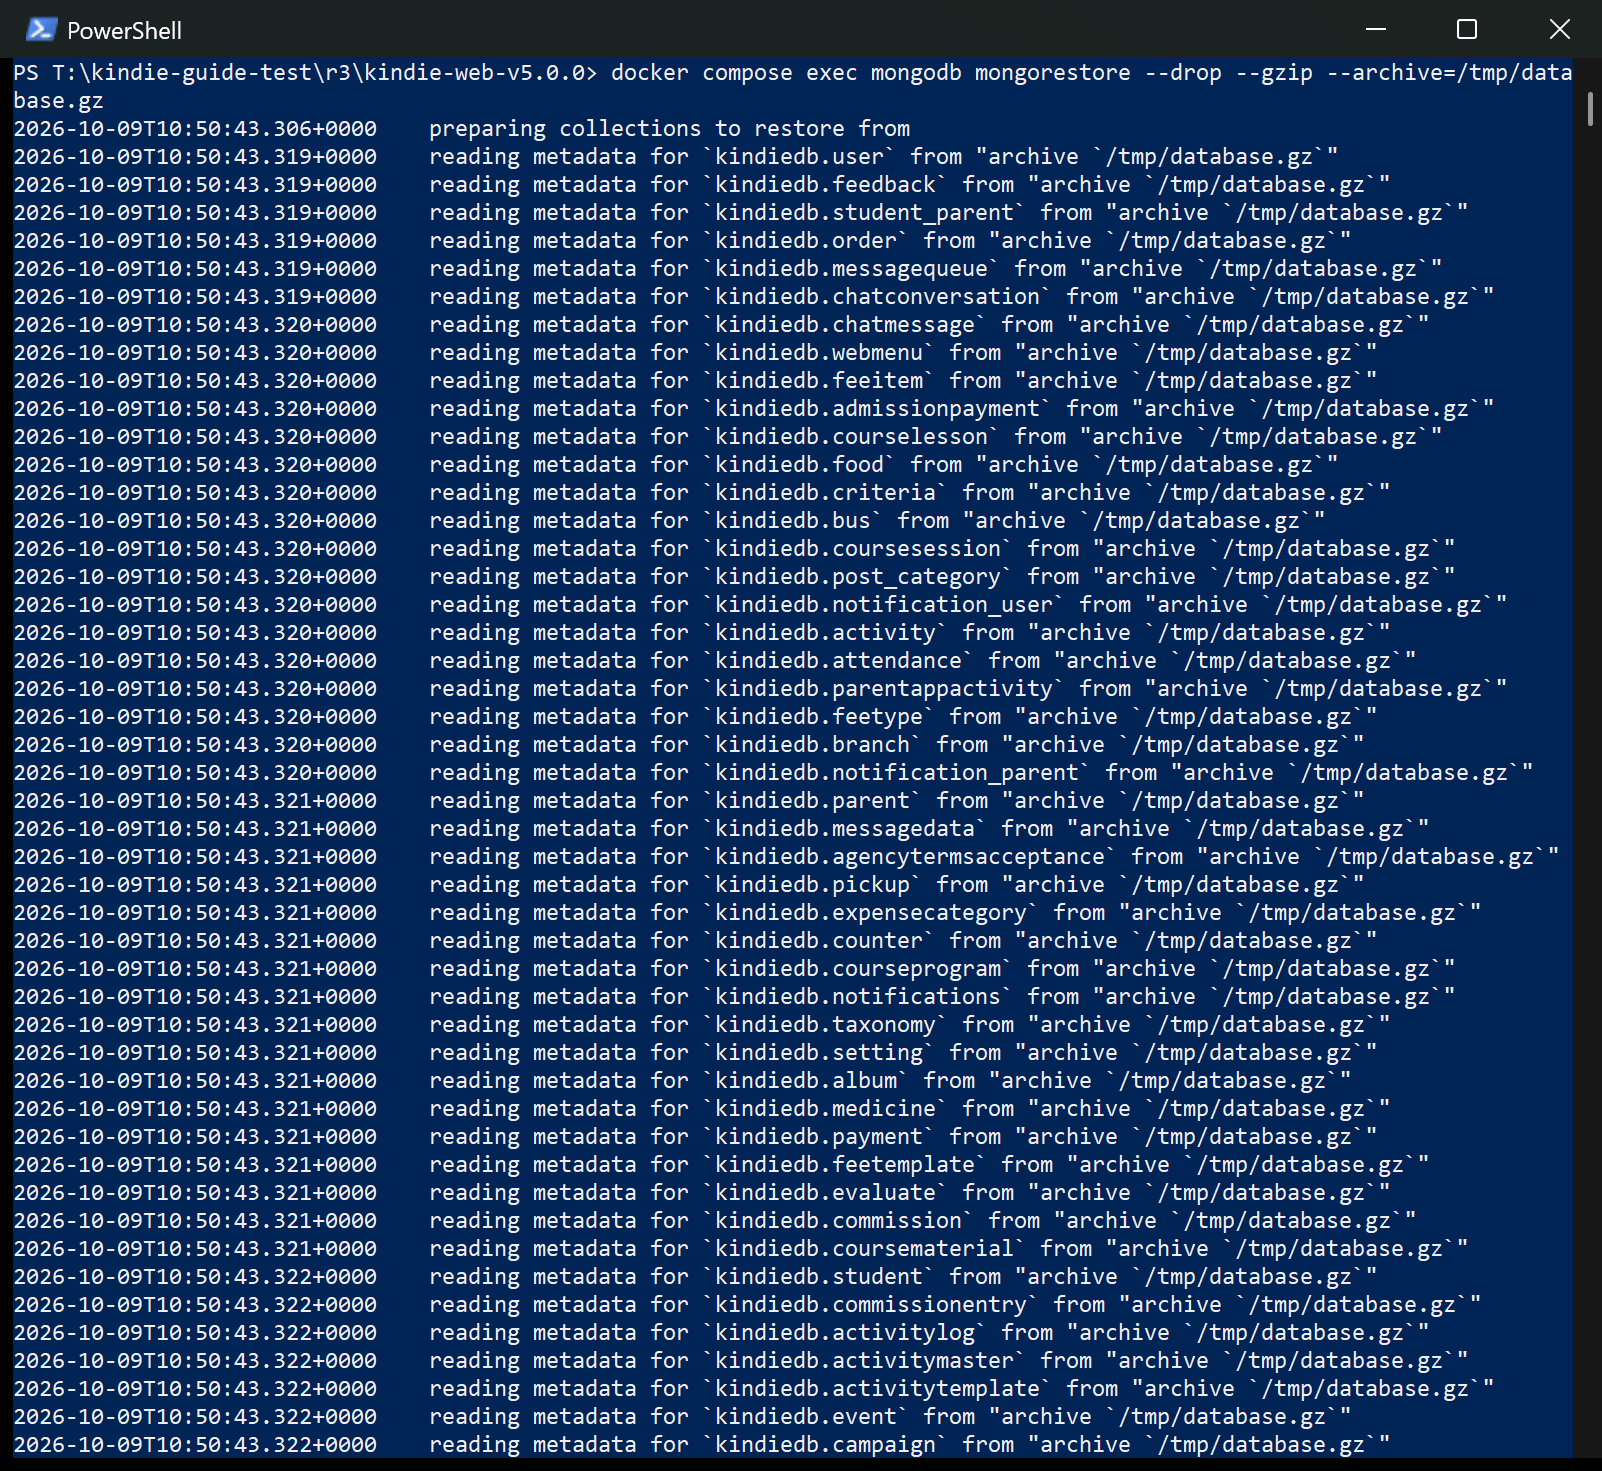Click the `kindiedb.pickup` entry

tap(813, 885)
